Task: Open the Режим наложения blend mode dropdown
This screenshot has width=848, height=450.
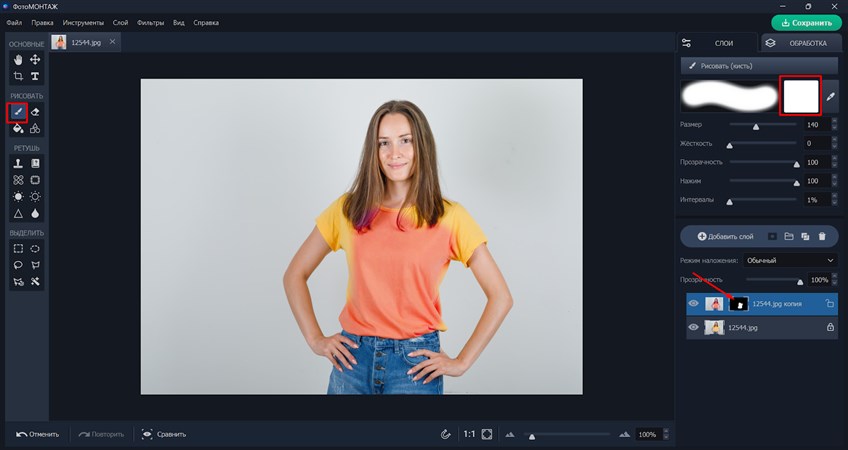Action: point(792,260)
